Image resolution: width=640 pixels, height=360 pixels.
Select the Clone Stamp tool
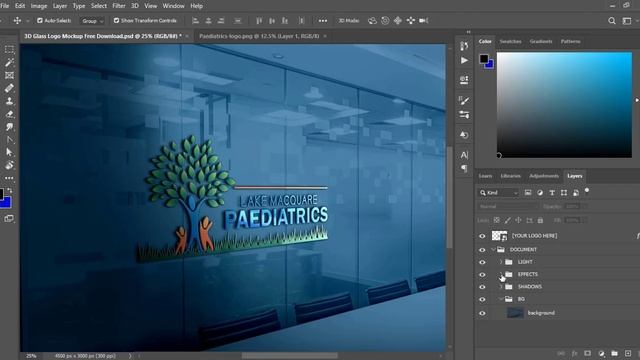click(9, 101)
